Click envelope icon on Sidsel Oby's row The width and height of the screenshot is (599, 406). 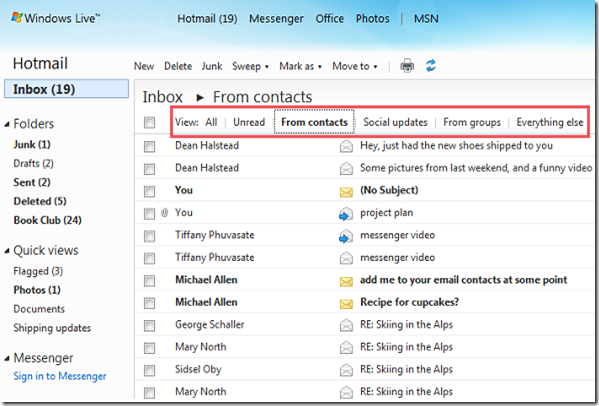[346, 370]
